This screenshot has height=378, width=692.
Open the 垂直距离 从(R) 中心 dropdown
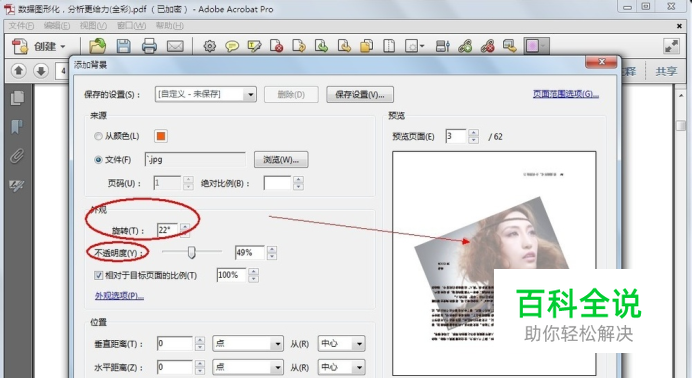click(x=342, y=344)
